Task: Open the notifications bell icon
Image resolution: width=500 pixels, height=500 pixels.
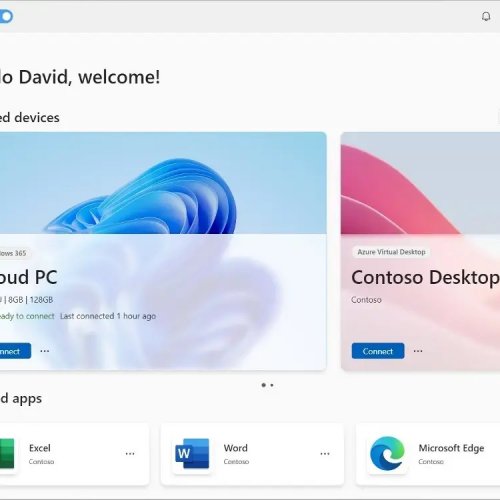Action: click(x=486, y=16)
